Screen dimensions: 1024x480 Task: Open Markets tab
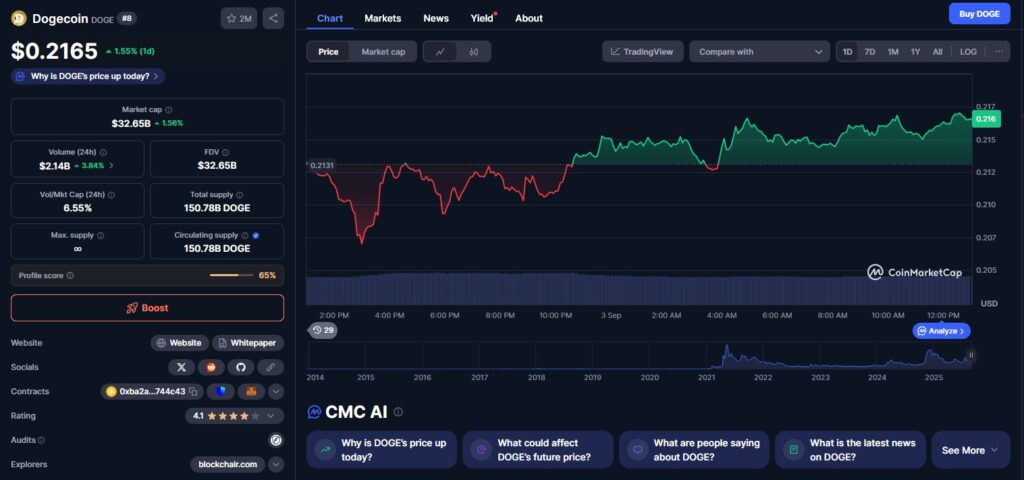(383, 18)
